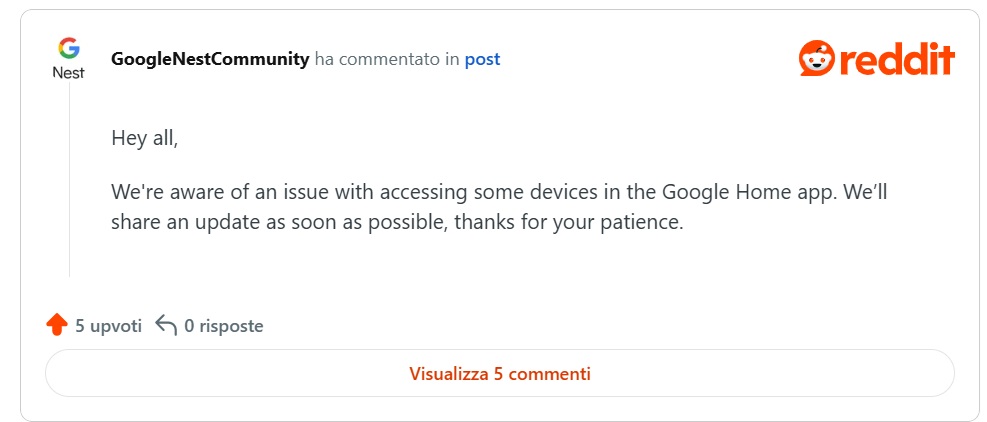Click the orange reddit wordmark

click(x=896, y=59)
